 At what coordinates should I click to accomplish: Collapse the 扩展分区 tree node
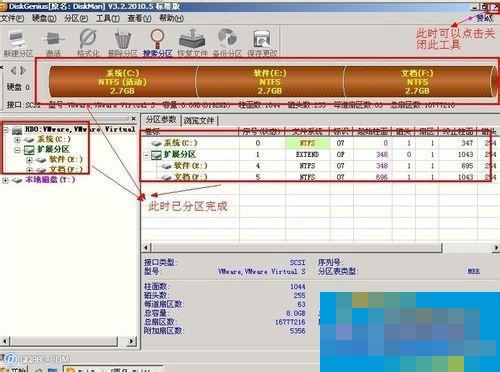click(x=17, y=150)
